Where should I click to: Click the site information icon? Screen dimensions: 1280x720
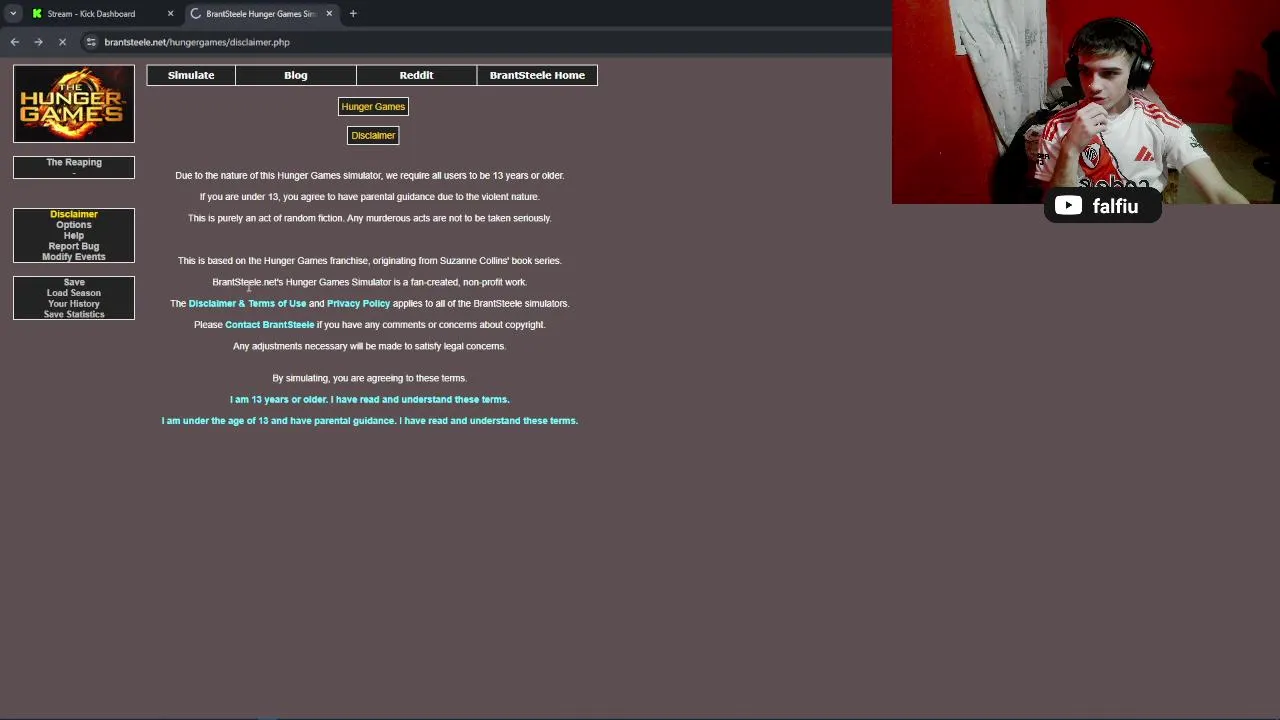click(x=91, y=42)
